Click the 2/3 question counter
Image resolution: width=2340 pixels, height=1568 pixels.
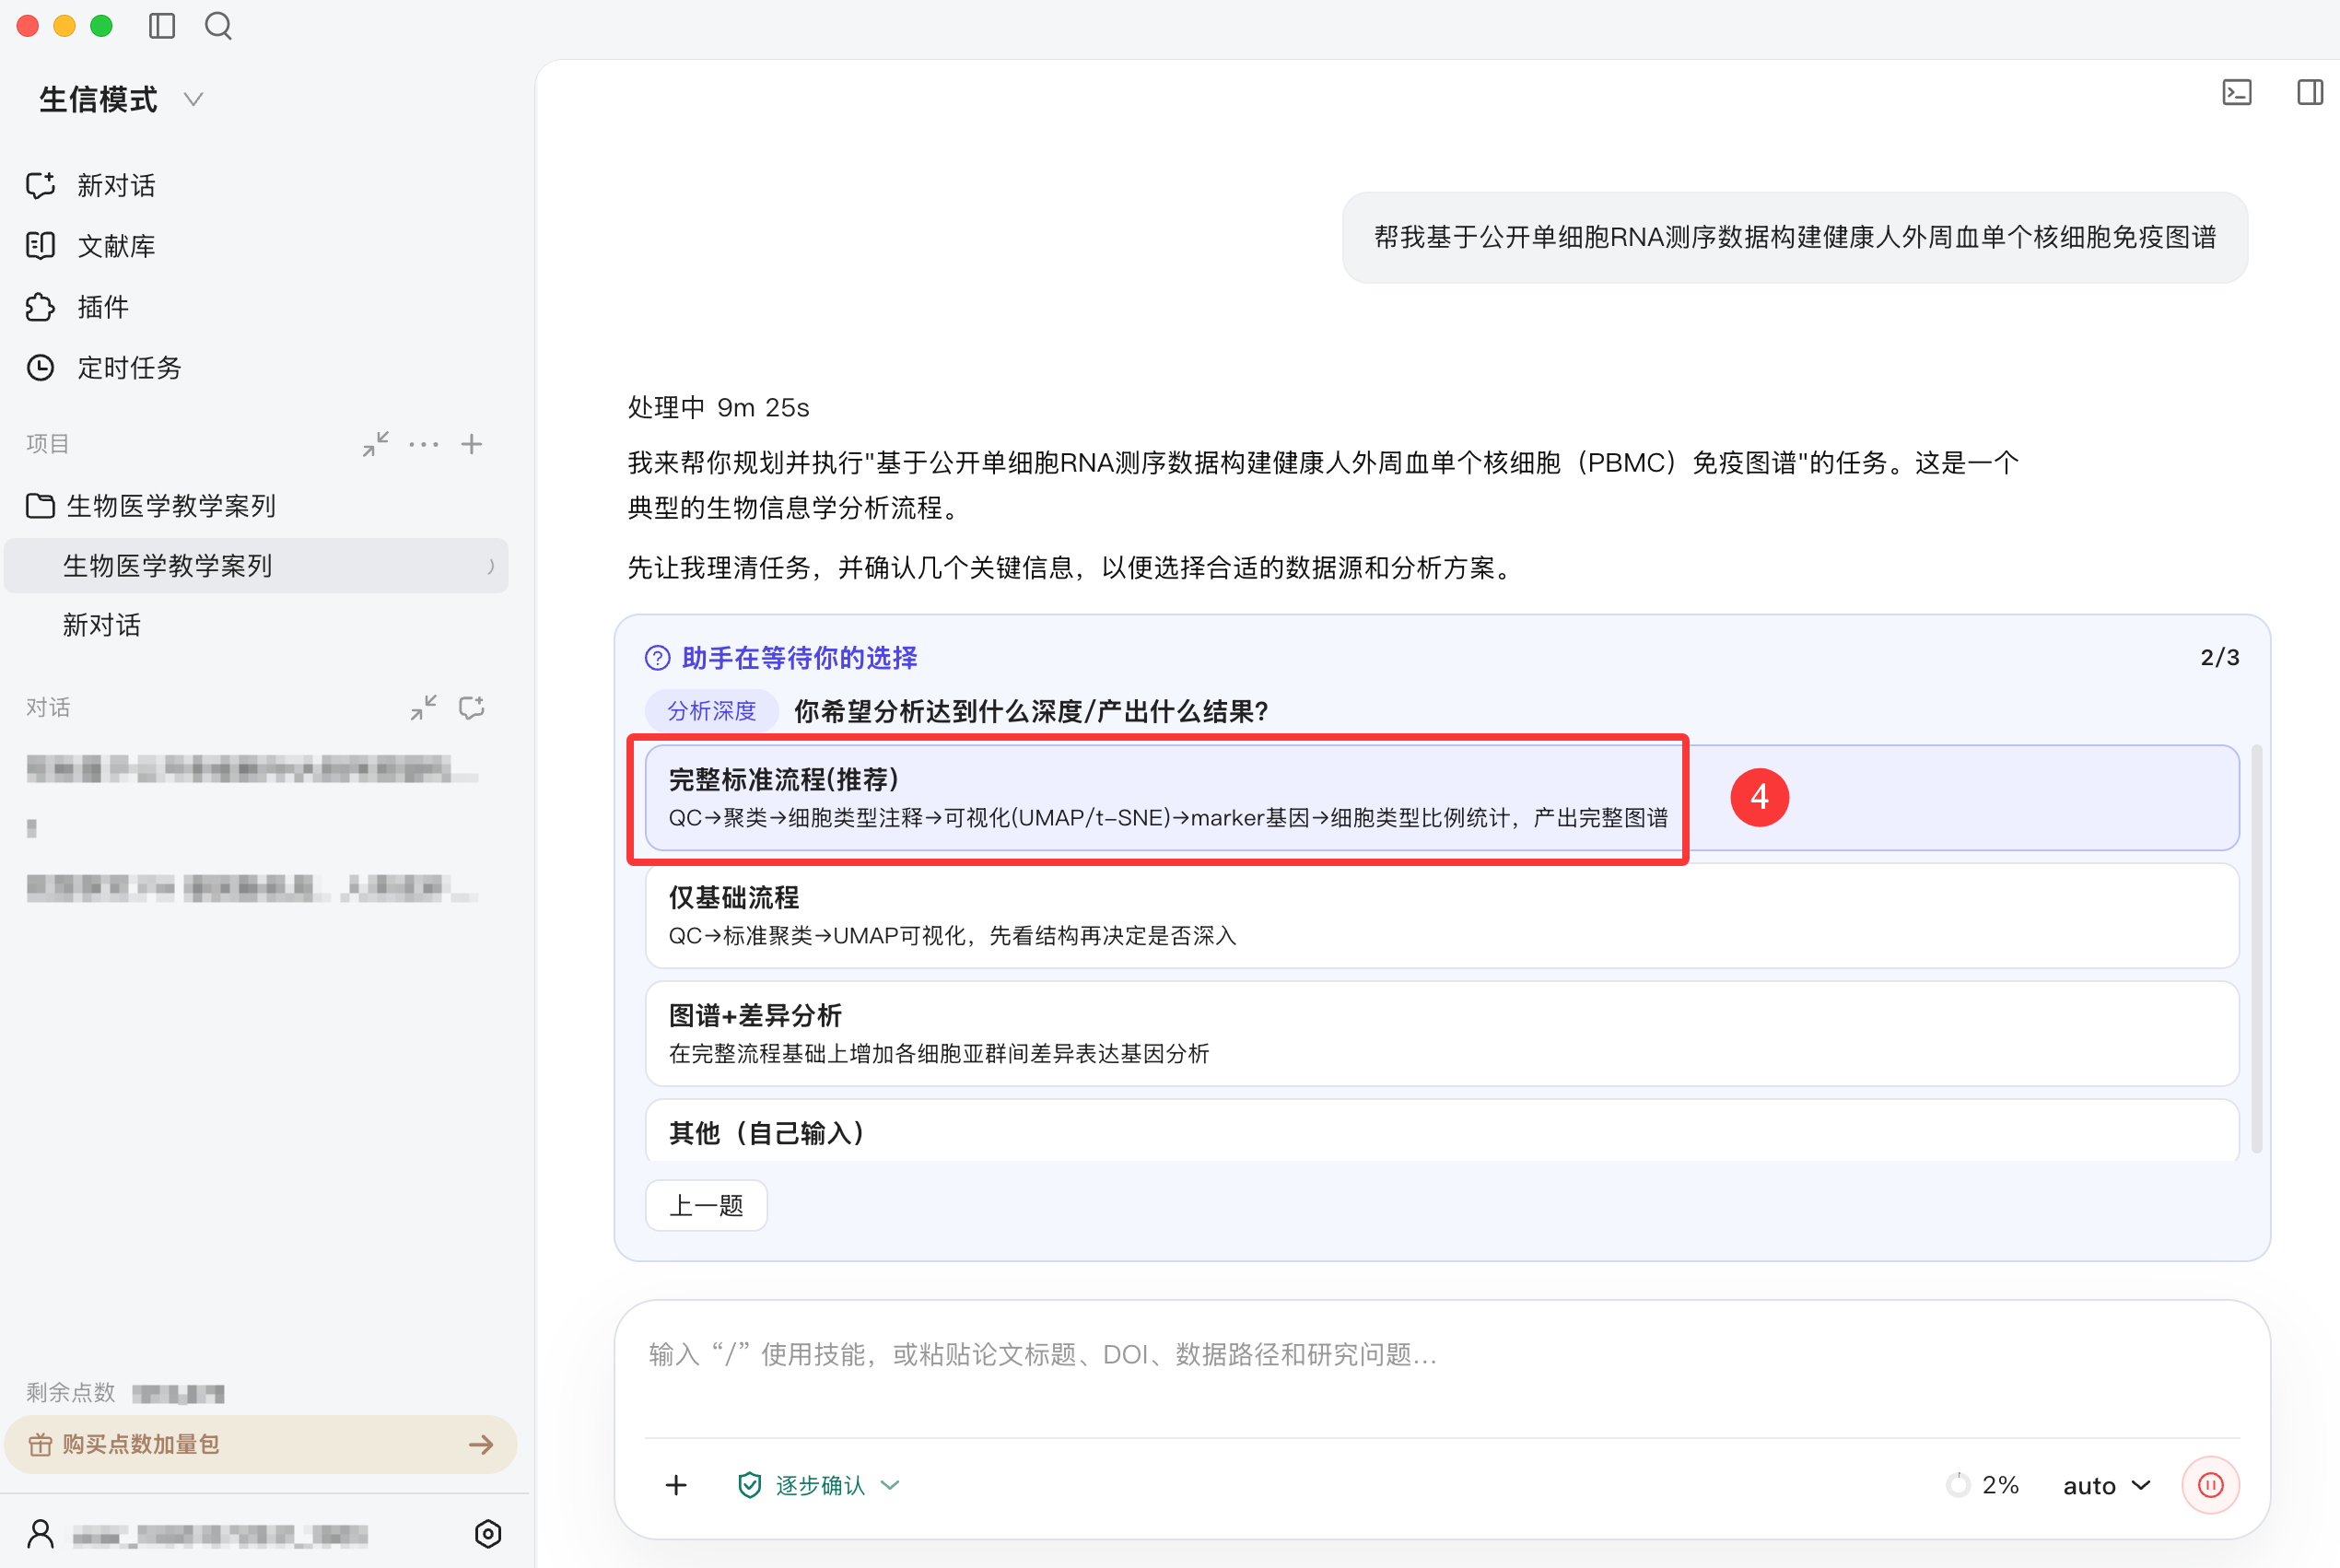tap(2219, 657)
